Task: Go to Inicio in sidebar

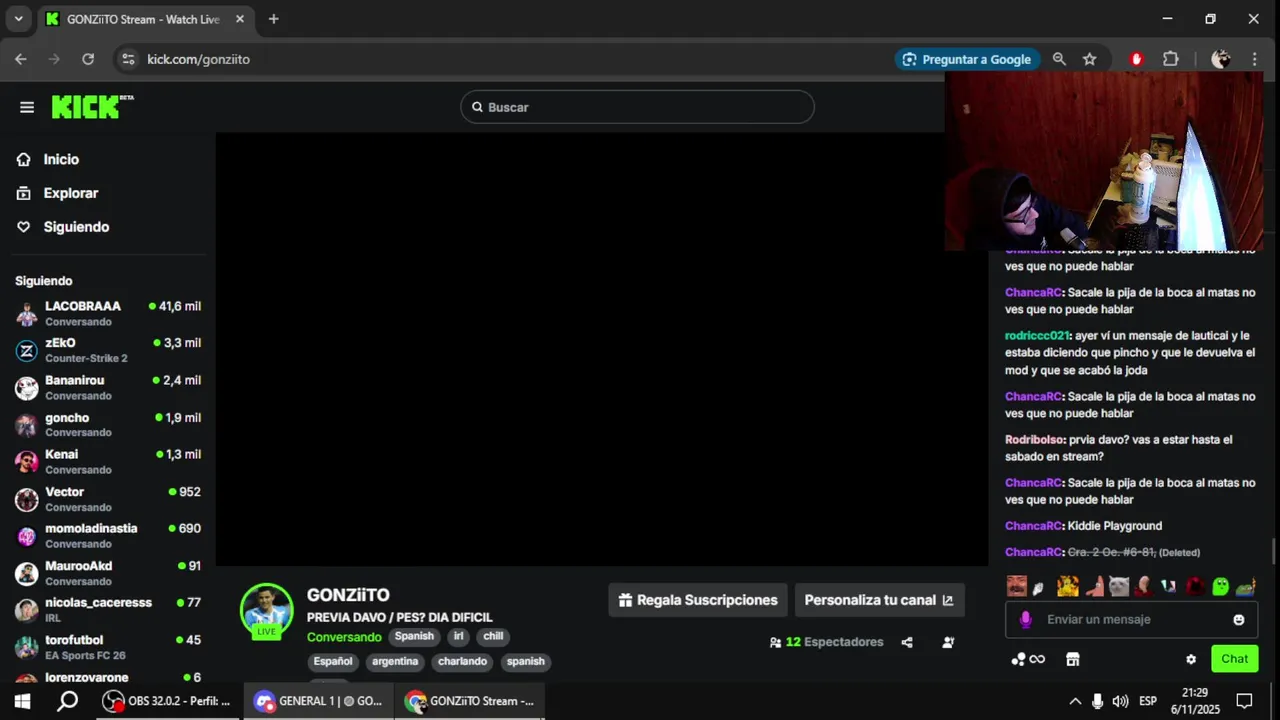Action: pyautogui.click(x=61, y=159)
